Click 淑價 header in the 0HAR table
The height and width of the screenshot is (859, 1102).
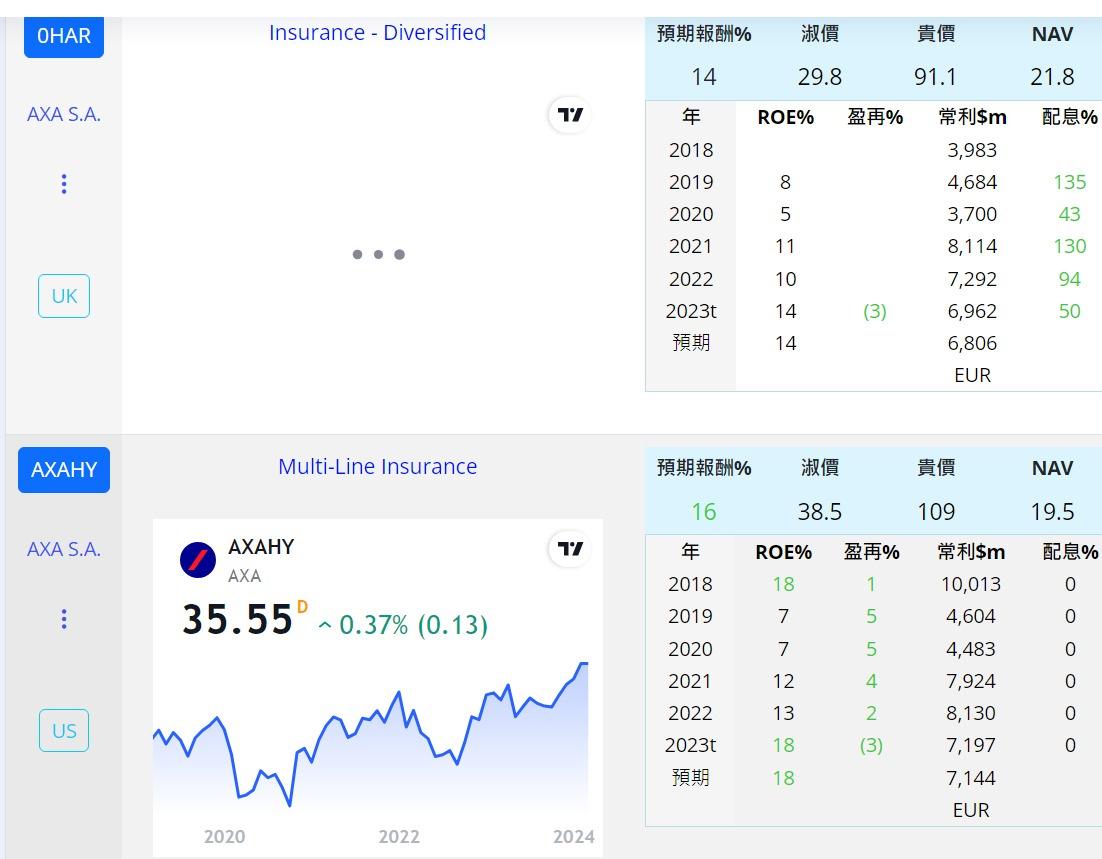[x=819, y=34]
